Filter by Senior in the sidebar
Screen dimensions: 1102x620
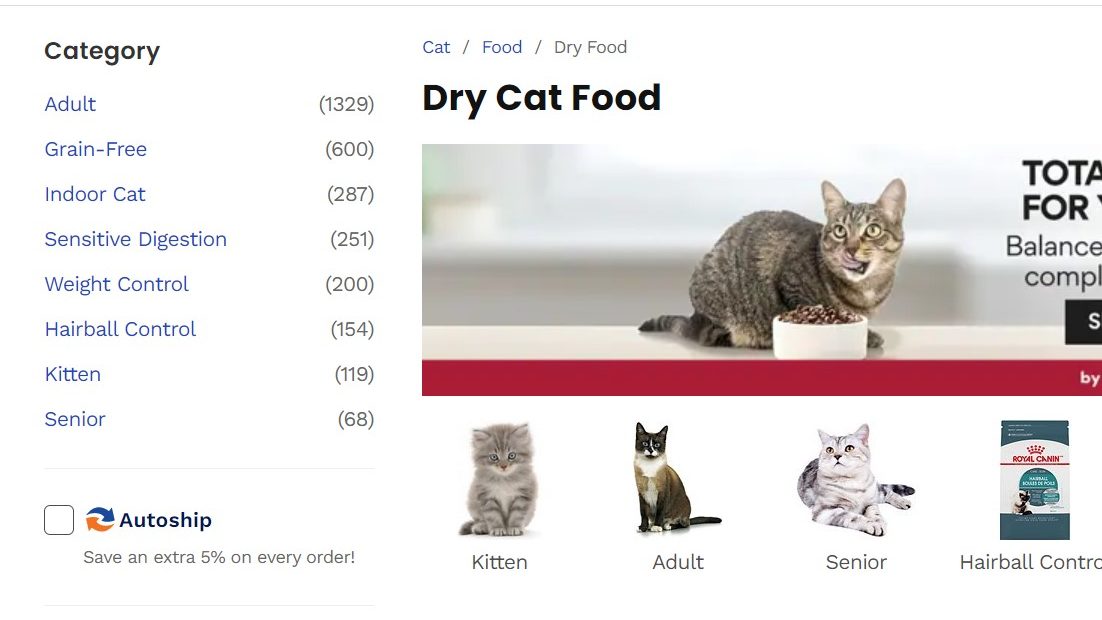(75, 419)
